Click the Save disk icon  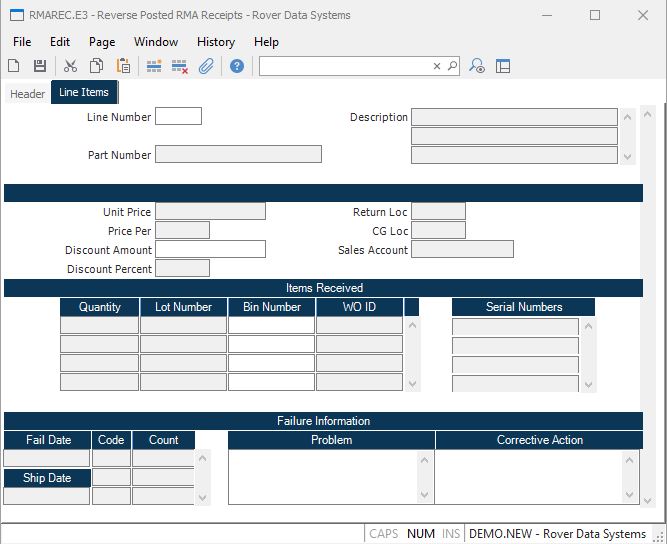[x=40, y=66]
